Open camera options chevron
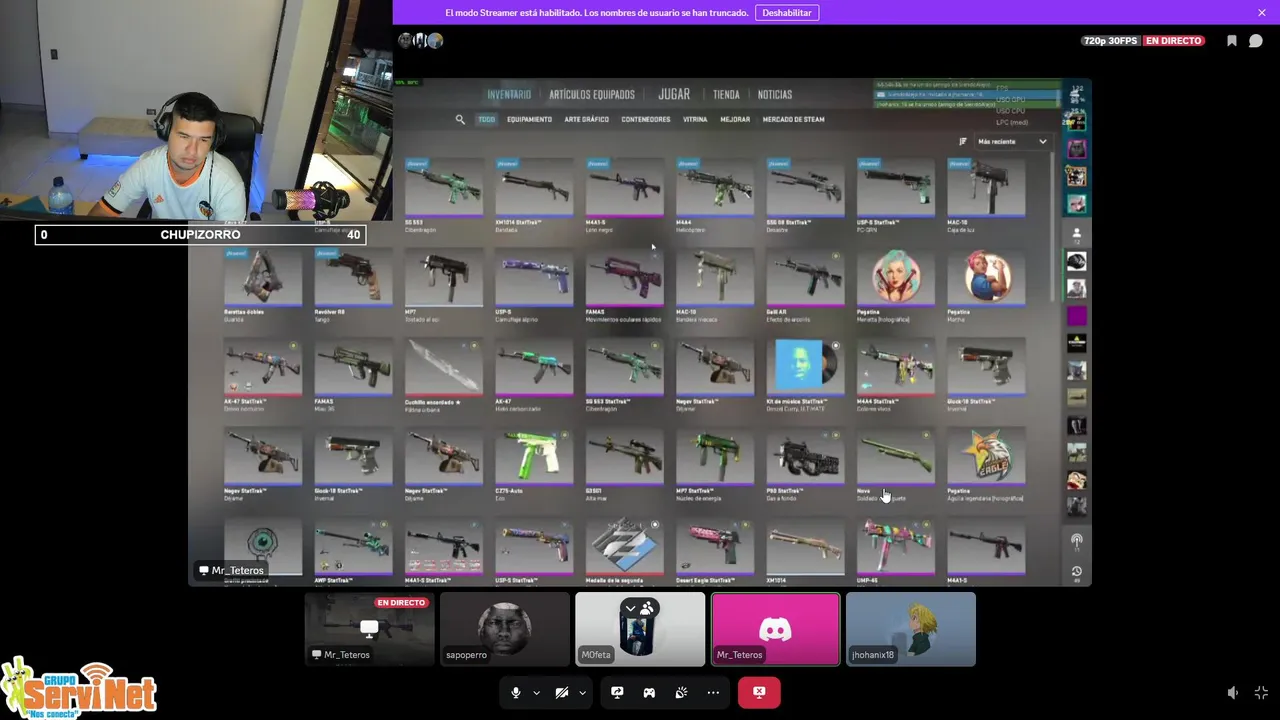The height and width of the screenshot is (720, 1280). click(x=582, y=693)
